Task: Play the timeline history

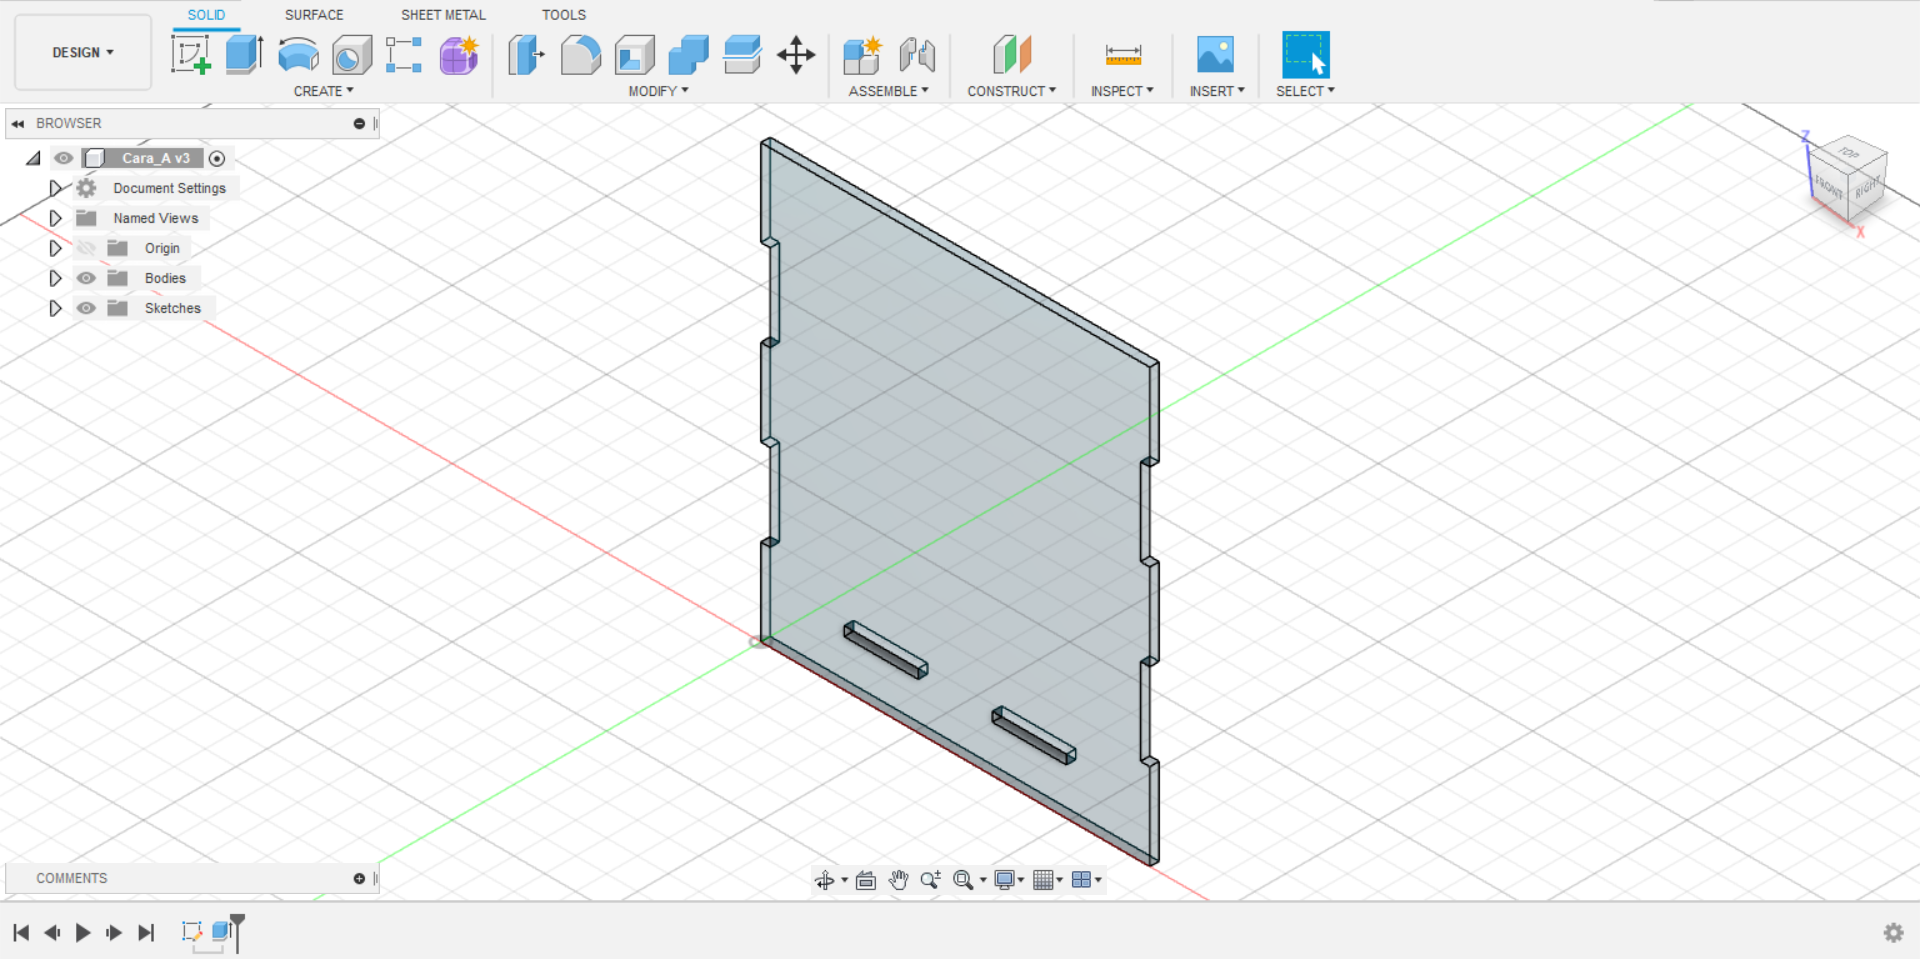Action: tap(83, 933)
